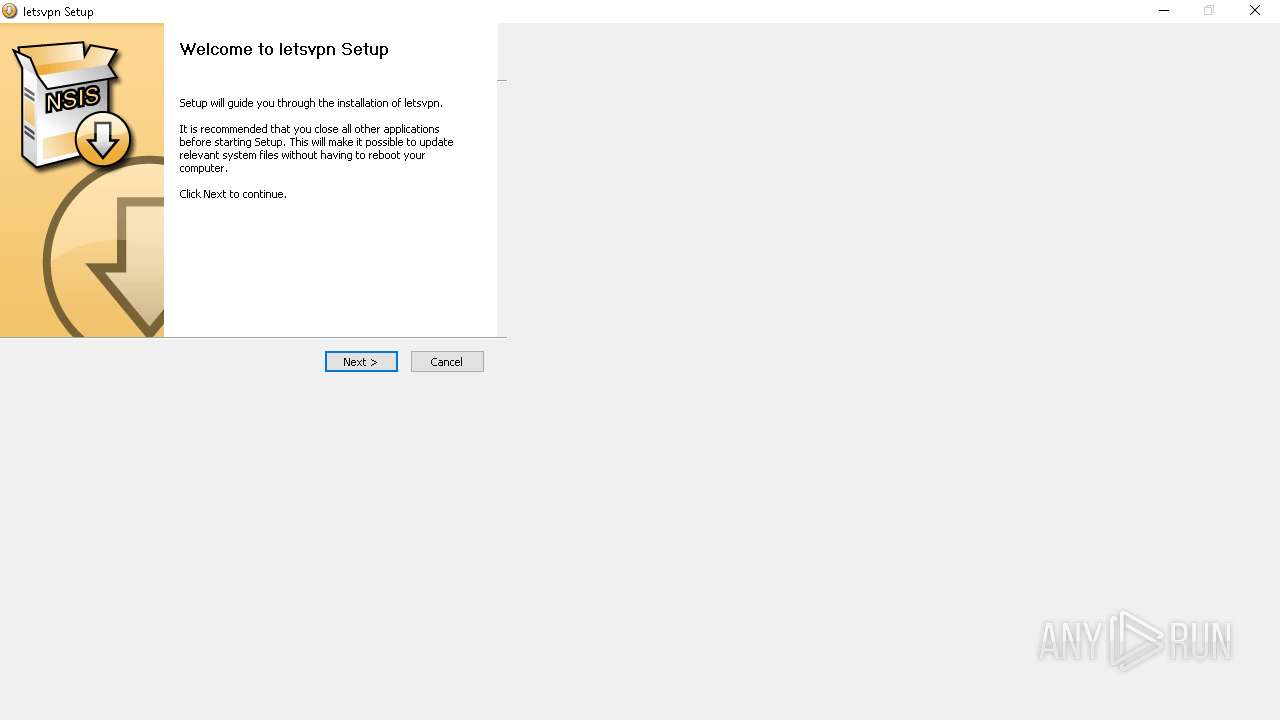Viewport: 1280px width, 720px height.
Task: Click the 'letsvpn Setup' window title text
Action: click(58, 12)
